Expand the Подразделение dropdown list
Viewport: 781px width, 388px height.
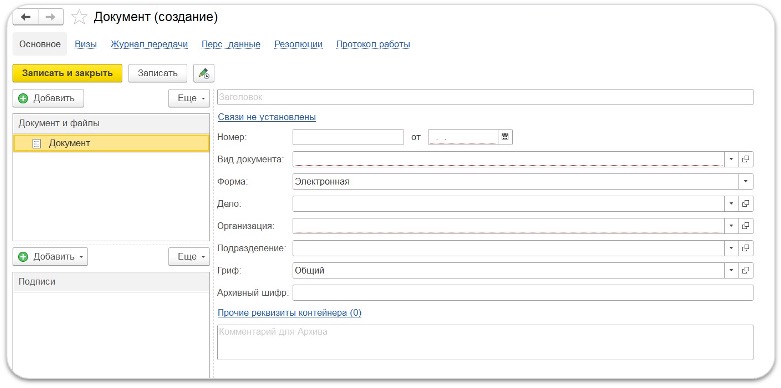pyautogui.click(x=731, y=248)
